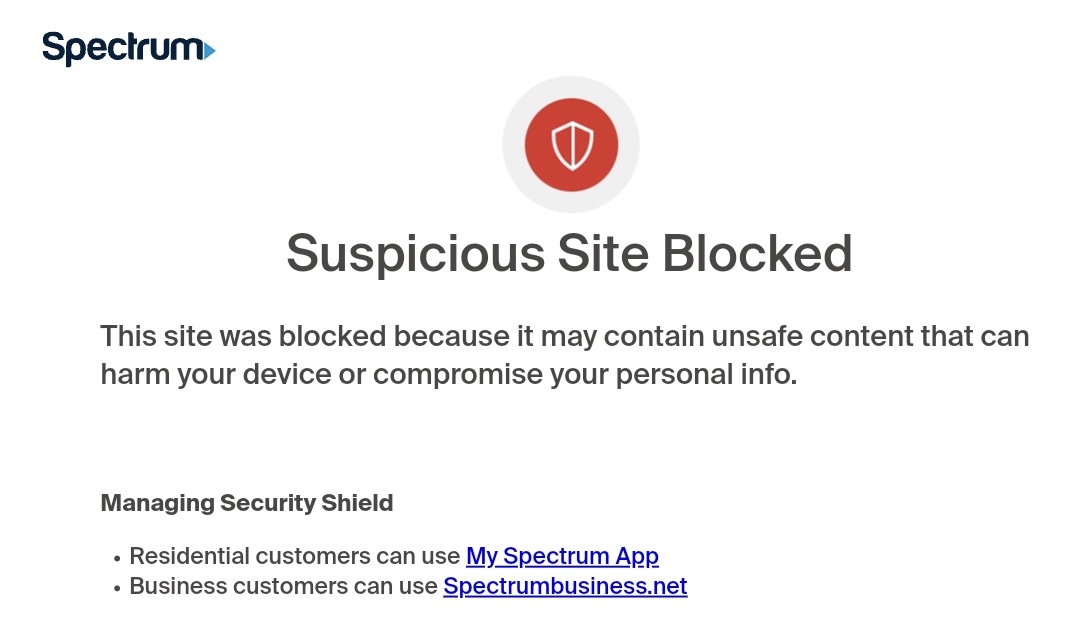Viewport: 1080px width, 617px height.
Task: Click the word Suspicious in the heading
Action: (x=415, y=253)
